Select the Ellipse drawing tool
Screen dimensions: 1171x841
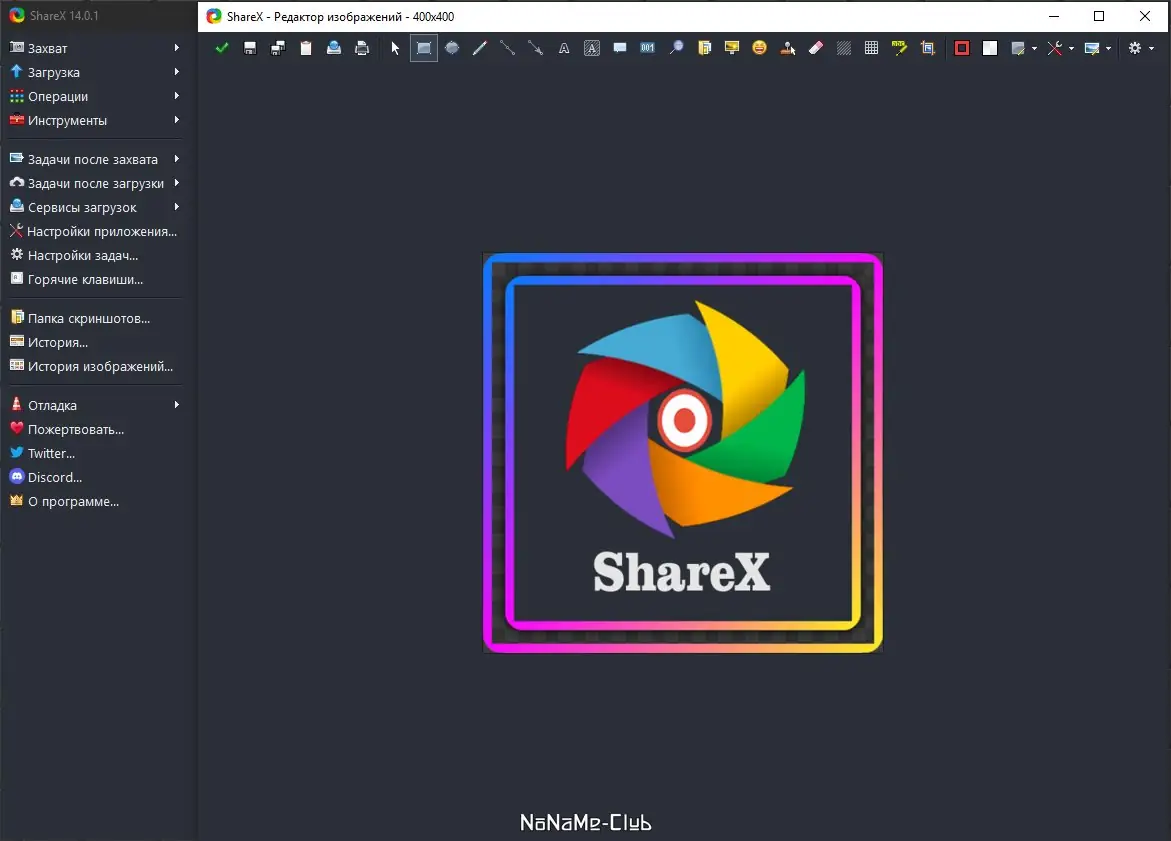[x=452, y=48]
